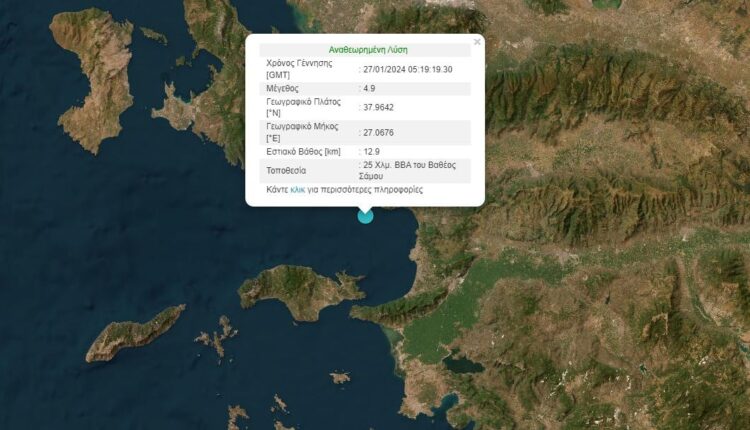
Task: Click the "Τοποθεσία" row label
Action: 288,170
